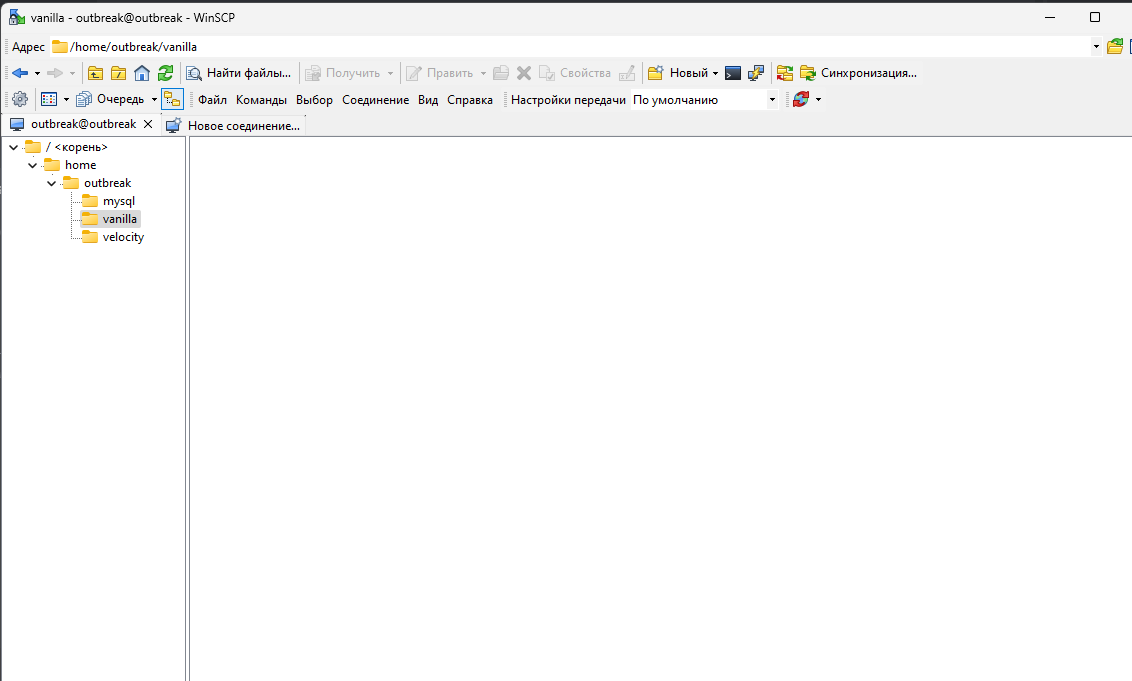Click the view style grid icon
Image resolution: width=1132 pixels, height=681 pixels.
(49, 99)
